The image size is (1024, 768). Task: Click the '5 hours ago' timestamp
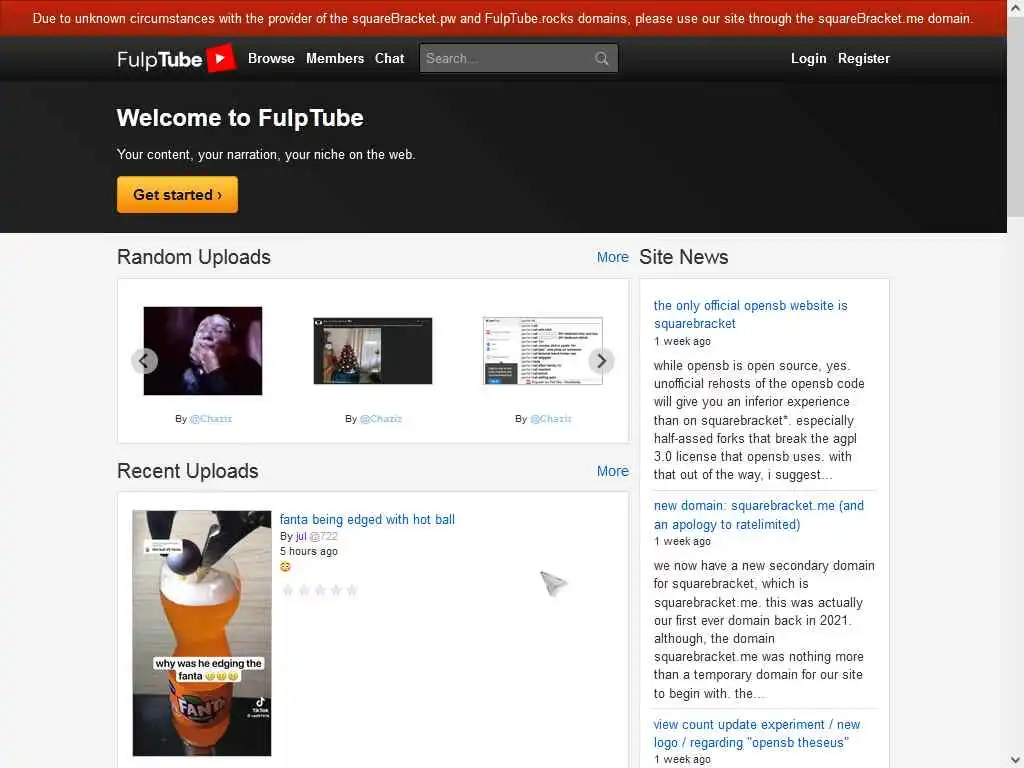pyautogui.click(x=309, y=551)
